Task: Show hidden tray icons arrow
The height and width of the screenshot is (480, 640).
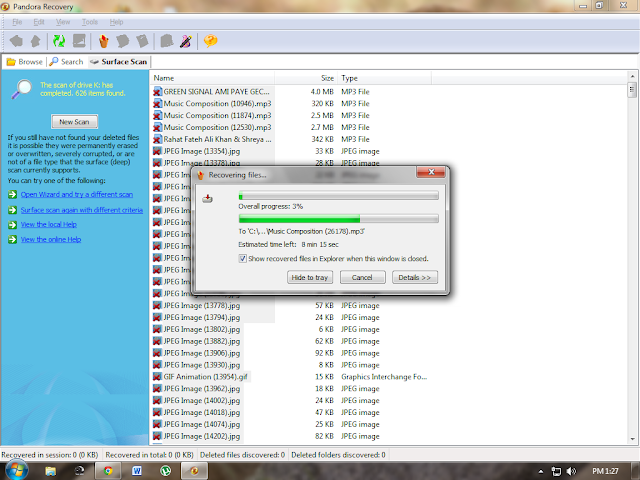Action: 541,471
